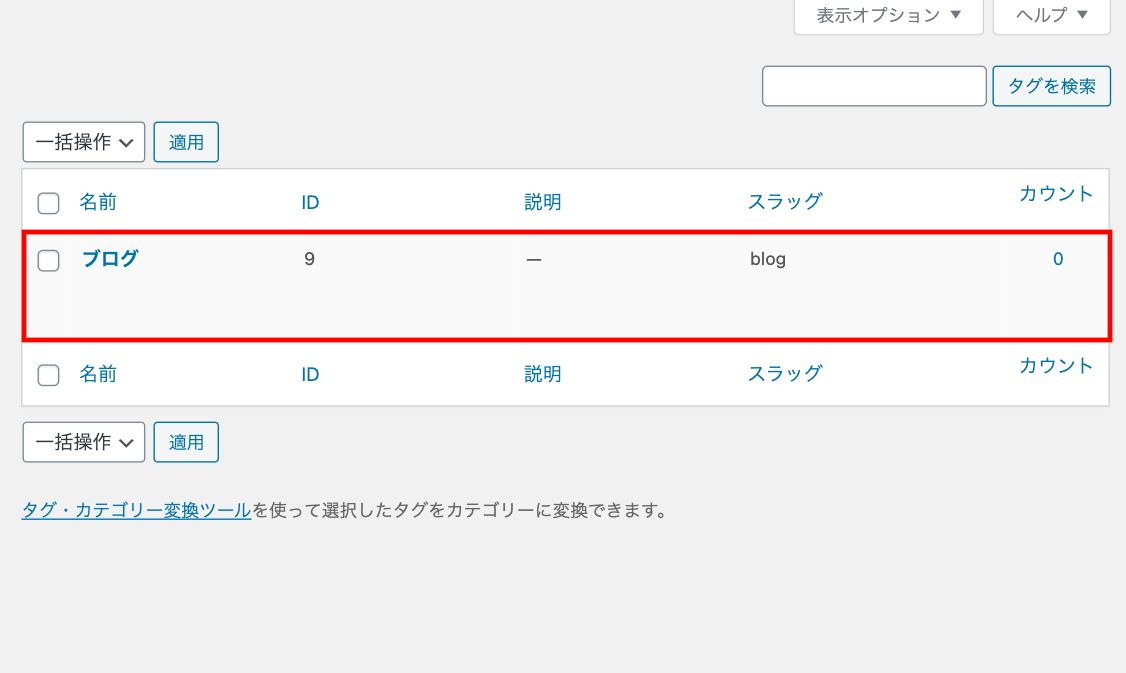Image resolution: width=1126 pixels, height=673 pixels.
Task: Open the bottom 一括操作 dropdown
Action: pos(83,441)
